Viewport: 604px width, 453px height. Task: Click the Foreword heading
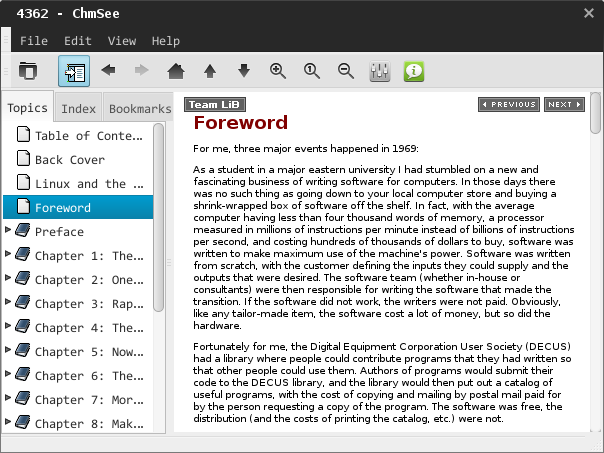click(241, 122)
